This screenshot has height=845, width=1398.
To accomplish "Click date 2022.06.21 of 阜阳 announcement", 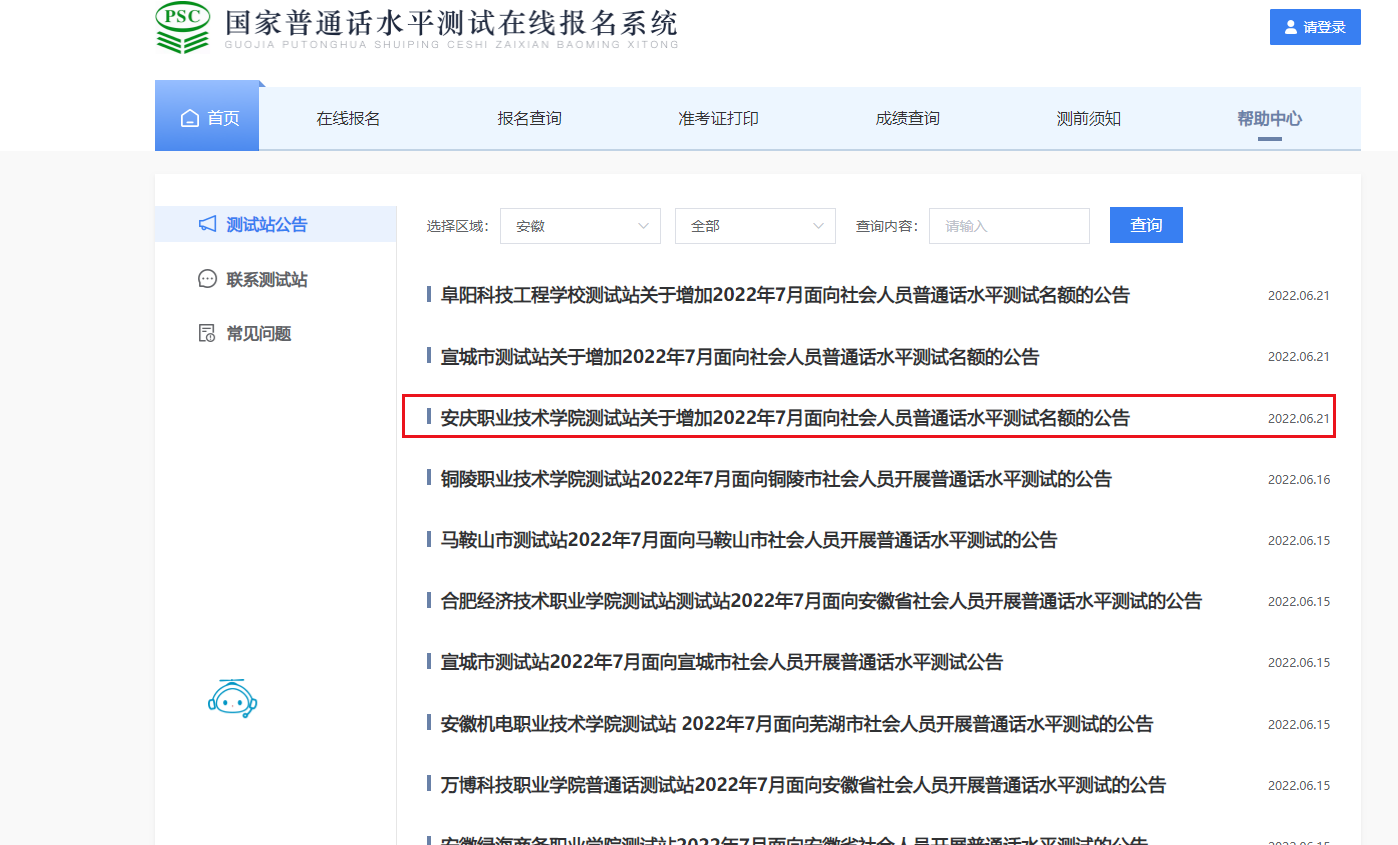I will coord(1299,296).
